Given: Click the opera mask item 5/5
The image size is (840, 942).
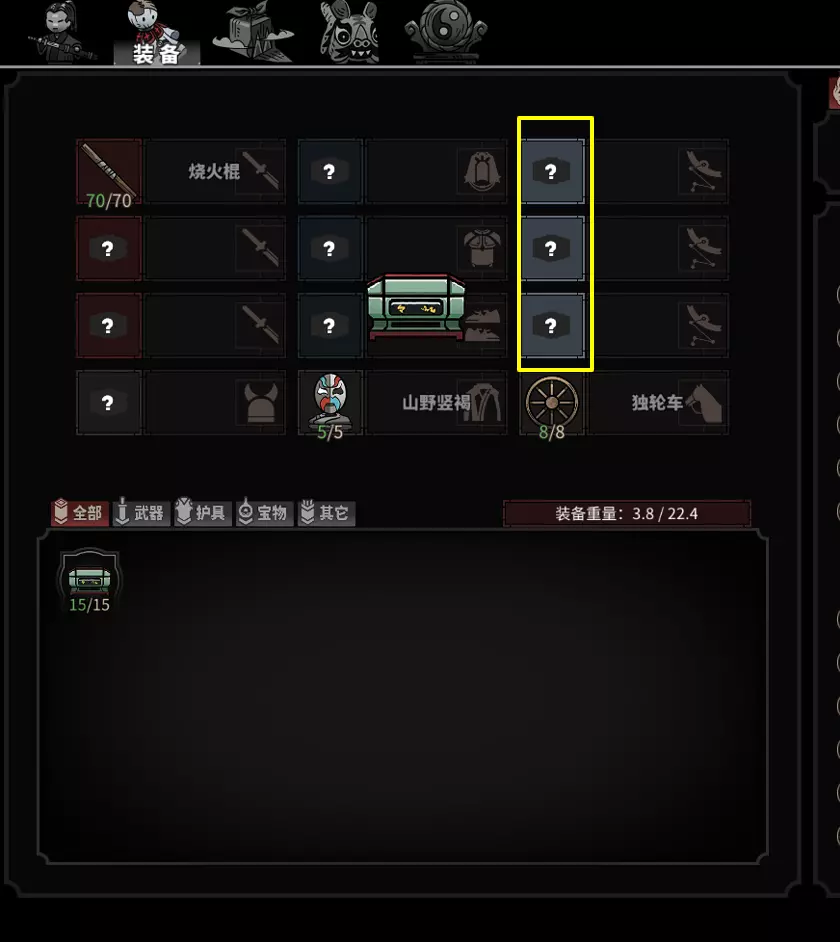Looking at the screenshot, I should pyautogui.click(x=330, y=403).
